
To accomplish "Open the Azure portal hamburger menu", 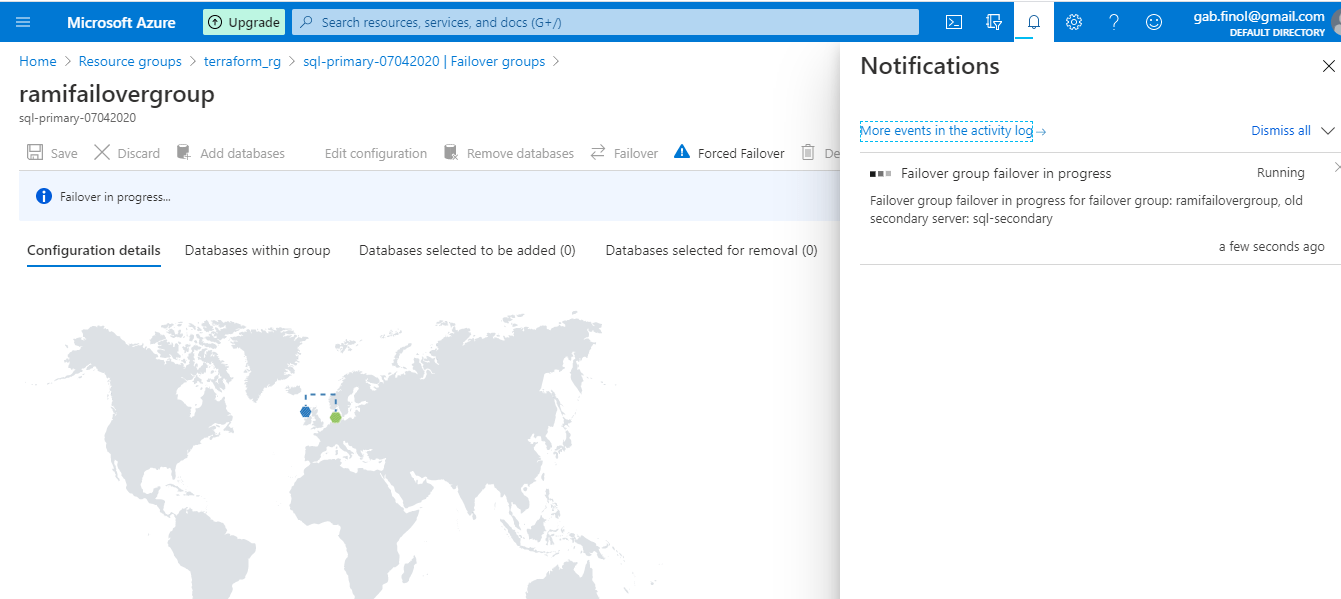I will 23,22.
